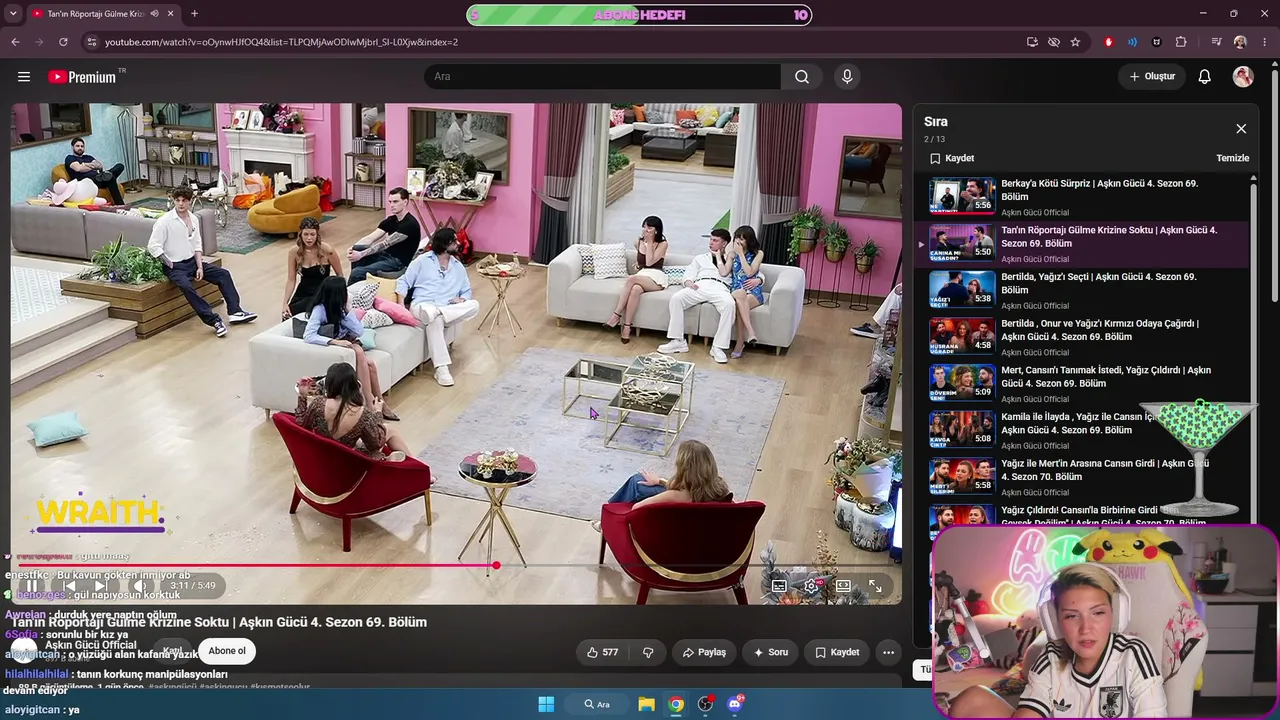Screen dimensions: 1280x720
Task: Open Chrome's three-dot menu
Action: (1265, 42)
